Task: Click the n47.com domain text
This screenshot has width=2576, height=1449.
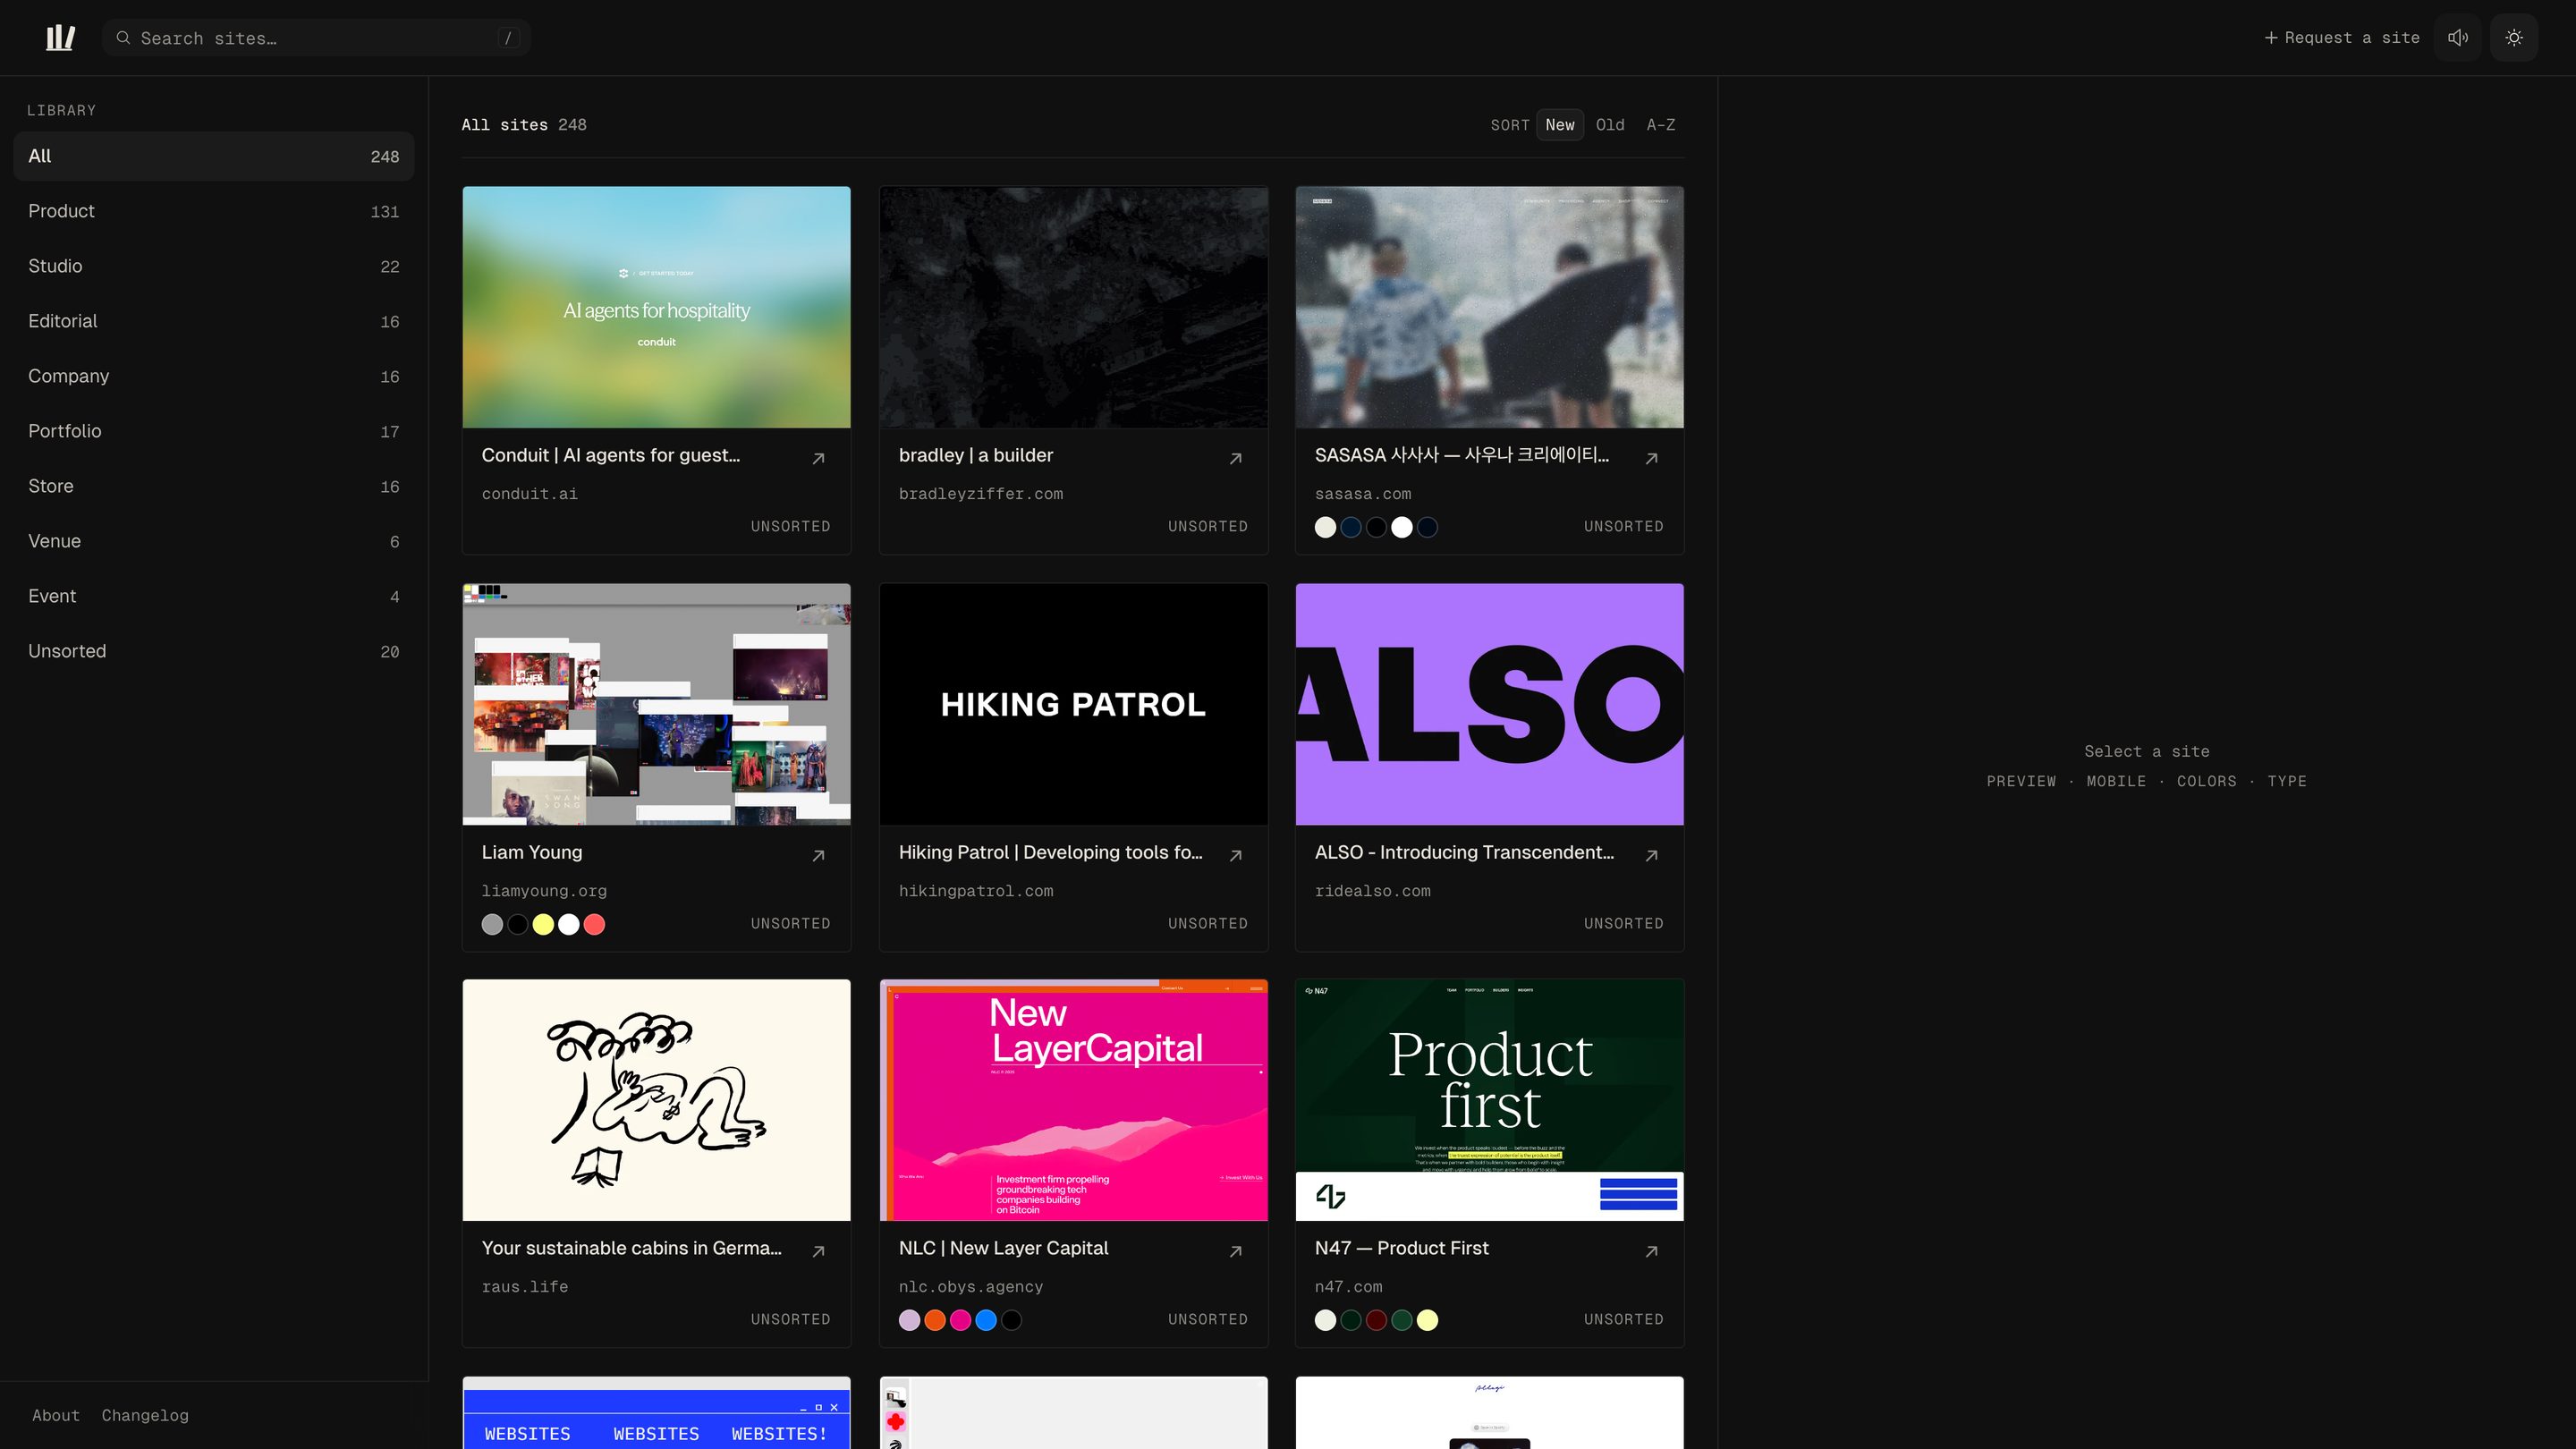Action: (x=1348, y=1287)
